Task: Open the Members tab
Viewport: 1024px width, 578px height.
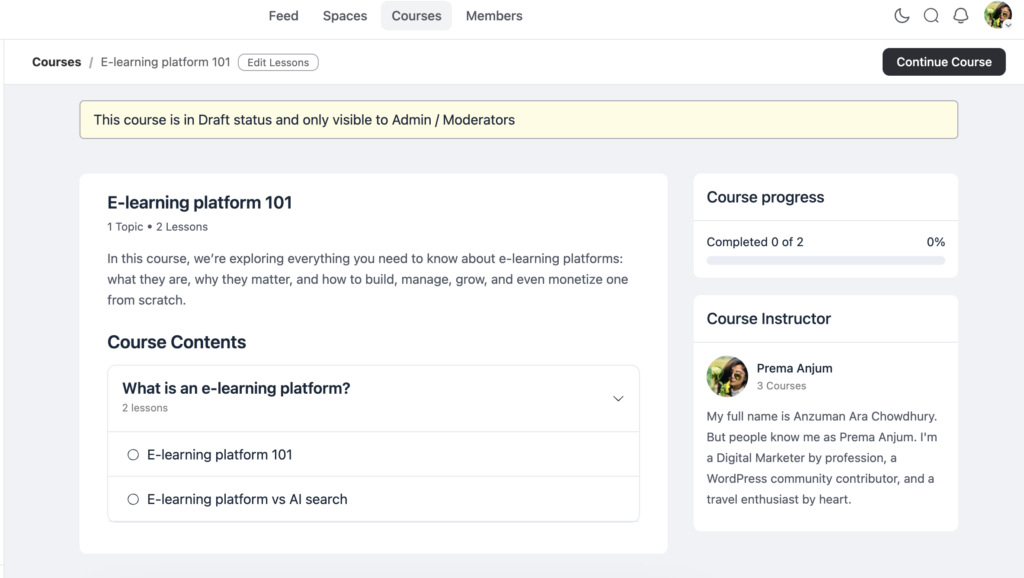Action: pos(493,16)
